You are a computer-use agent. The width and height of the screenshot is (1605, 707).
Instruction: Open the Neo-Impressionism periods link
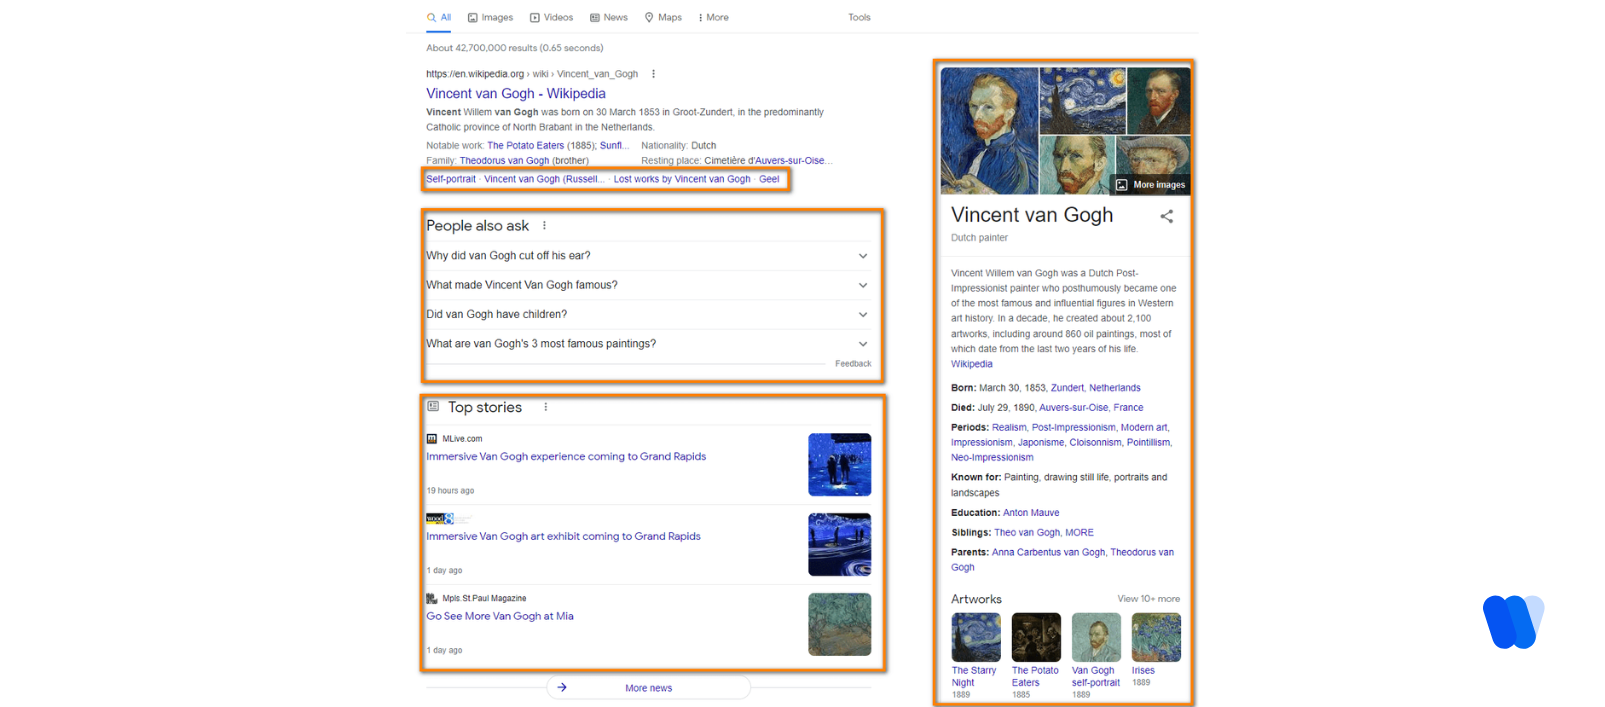tap(992, 458)
